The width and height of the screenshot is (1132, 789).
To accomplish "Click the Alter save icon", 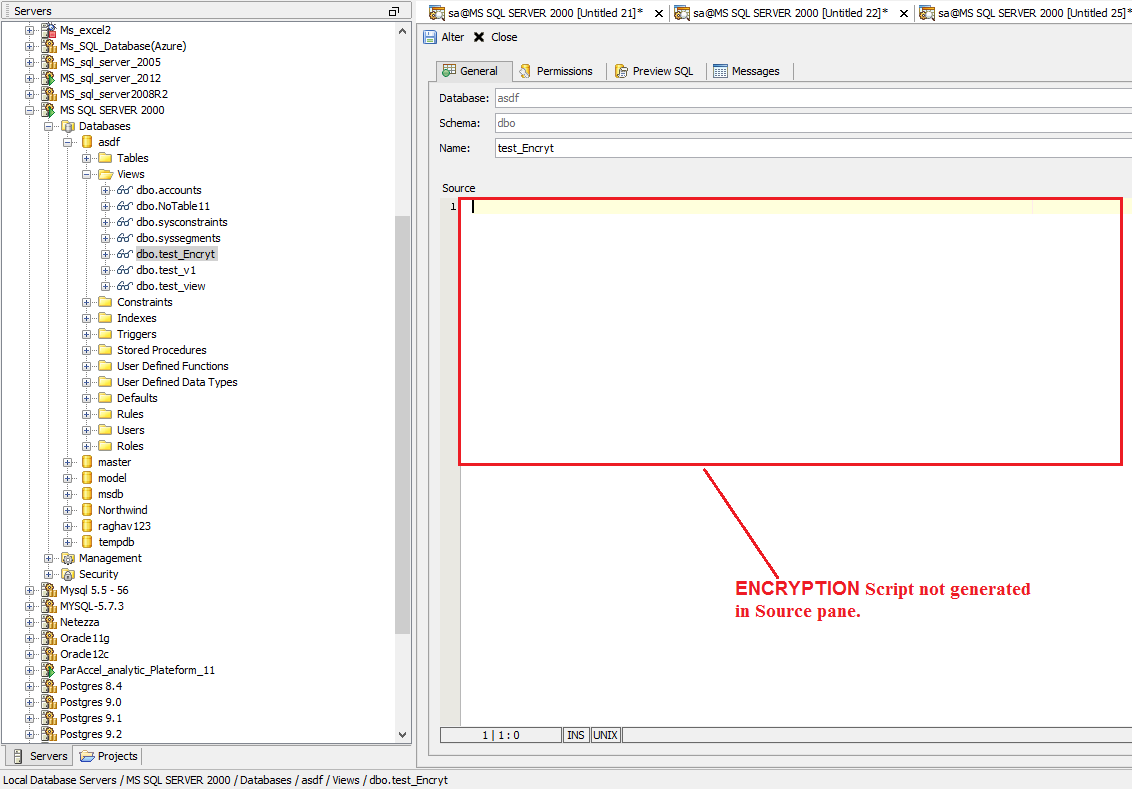I will (430, 37).
